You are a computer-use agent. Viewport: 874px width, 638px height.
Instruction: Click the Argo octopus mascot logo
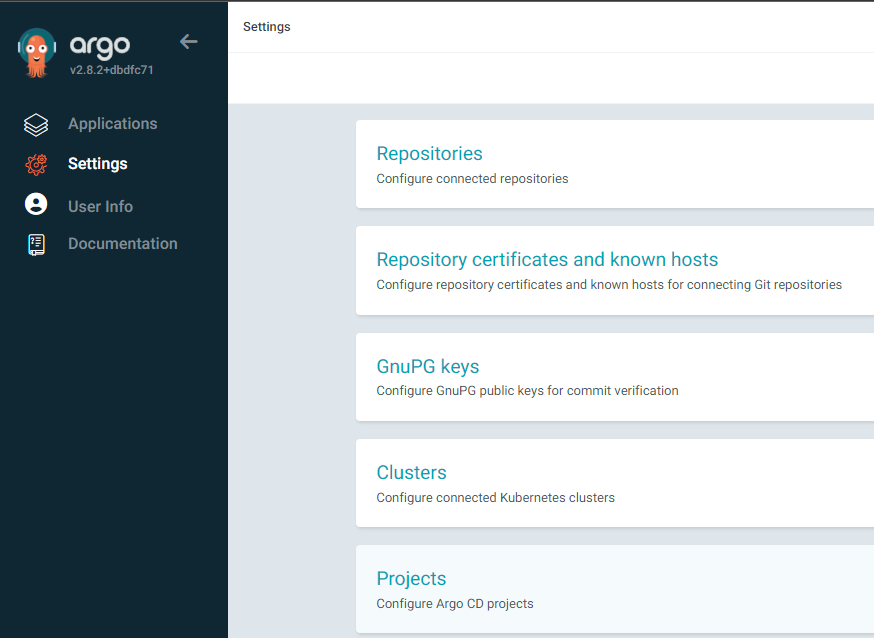(37, 53)
